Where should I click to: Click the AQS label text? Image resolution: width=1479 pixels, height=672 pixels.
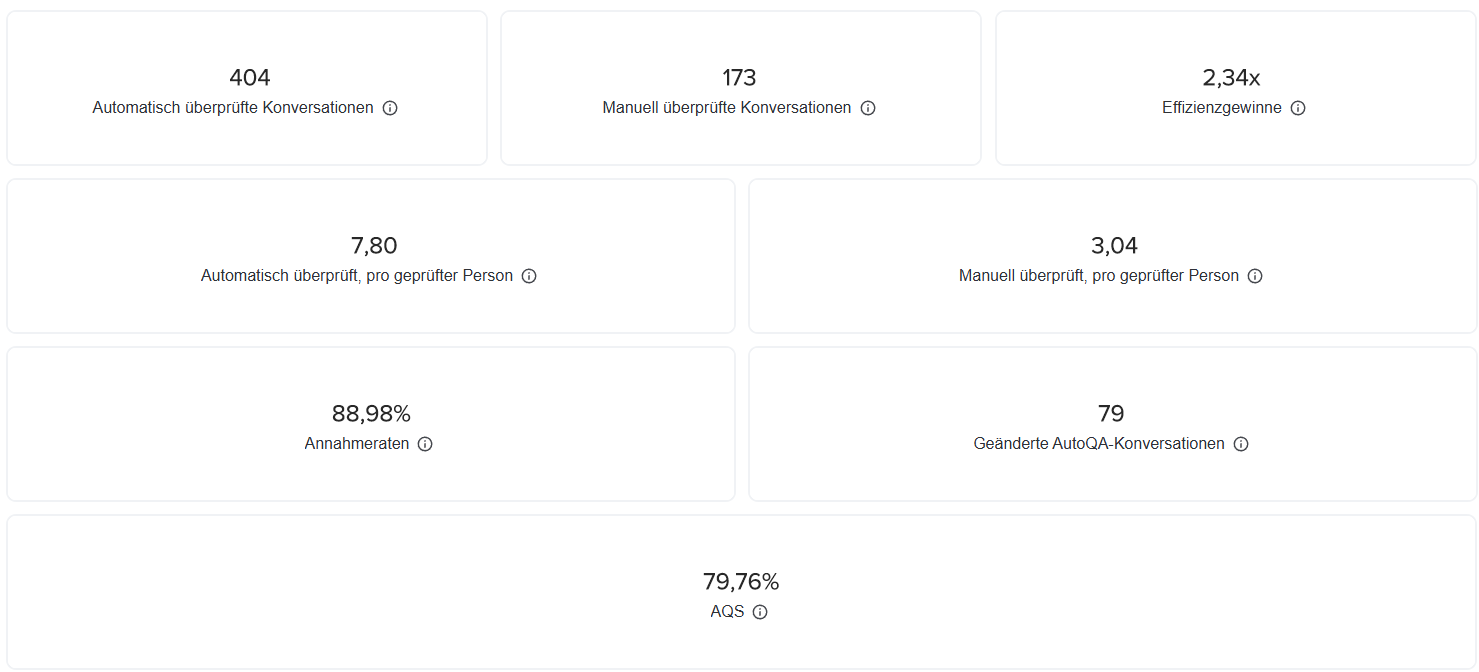(727, 612)
